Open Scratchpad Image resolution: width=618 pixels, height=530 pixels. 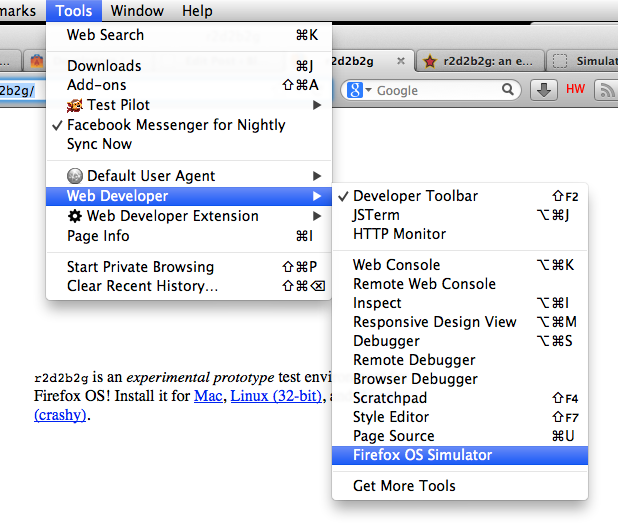pyautogui.click(x=460, y=398)
